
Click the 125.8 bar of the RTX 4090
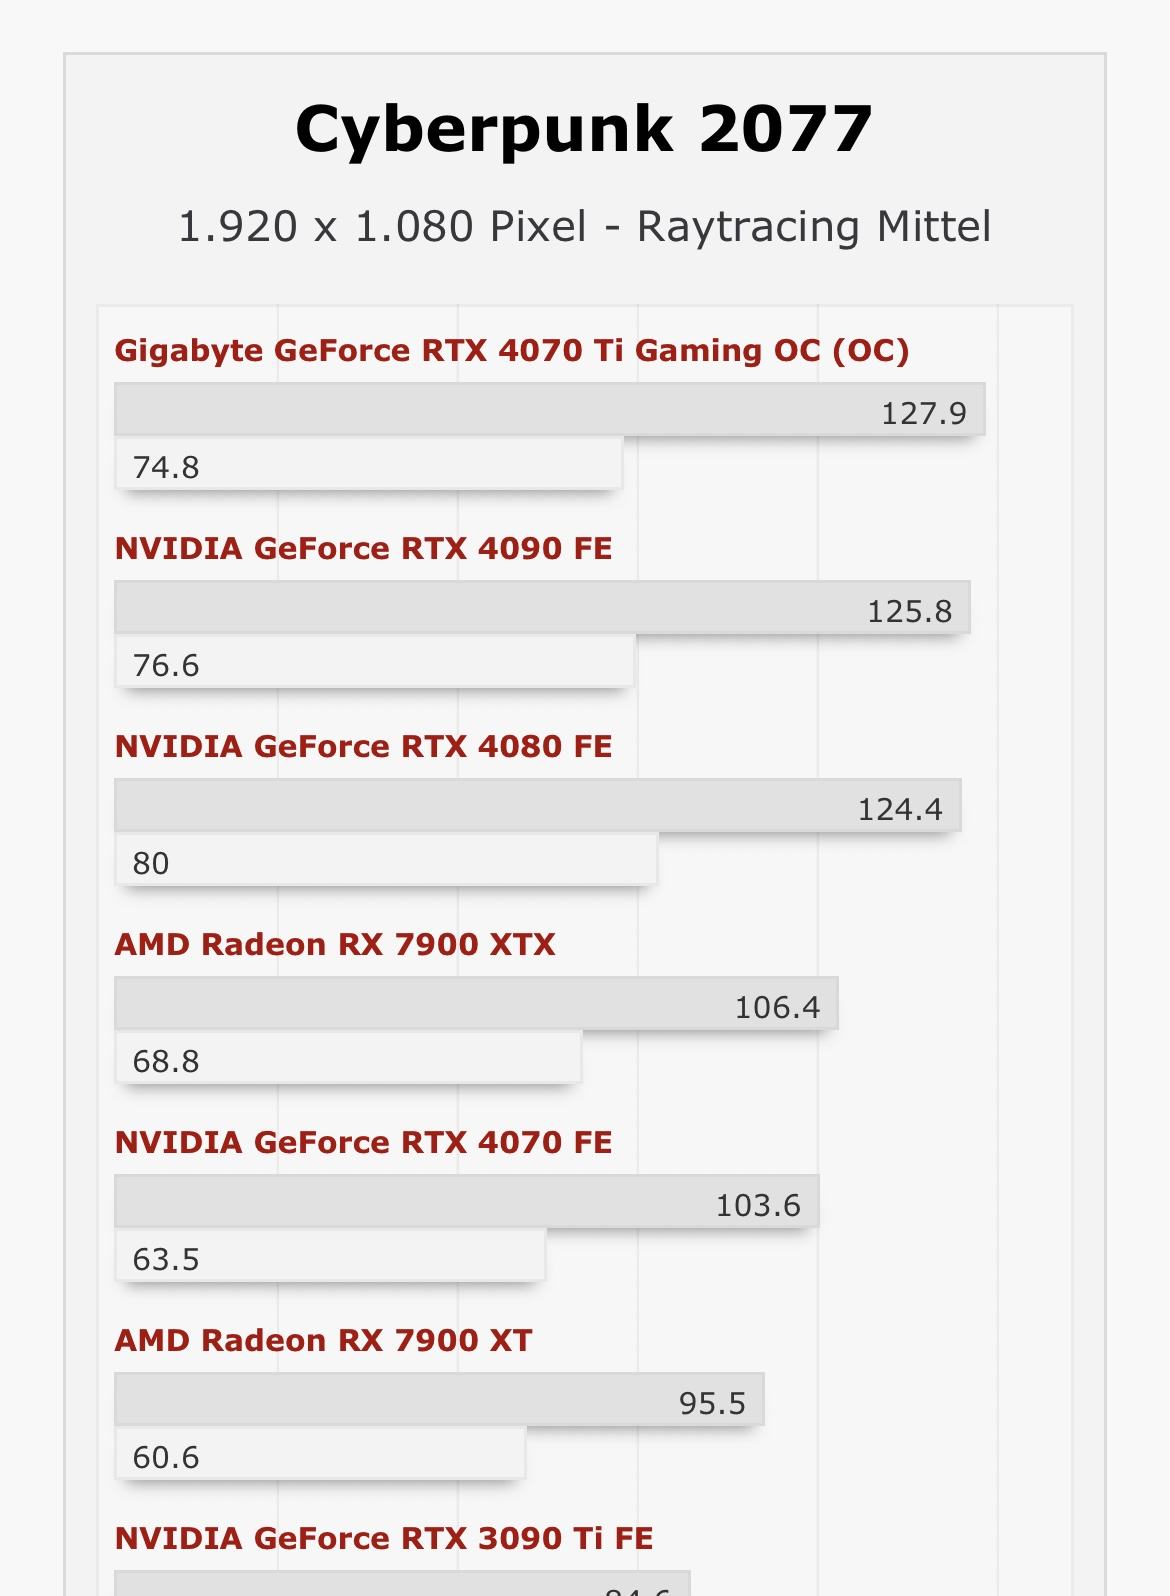[x=542, y=608]
